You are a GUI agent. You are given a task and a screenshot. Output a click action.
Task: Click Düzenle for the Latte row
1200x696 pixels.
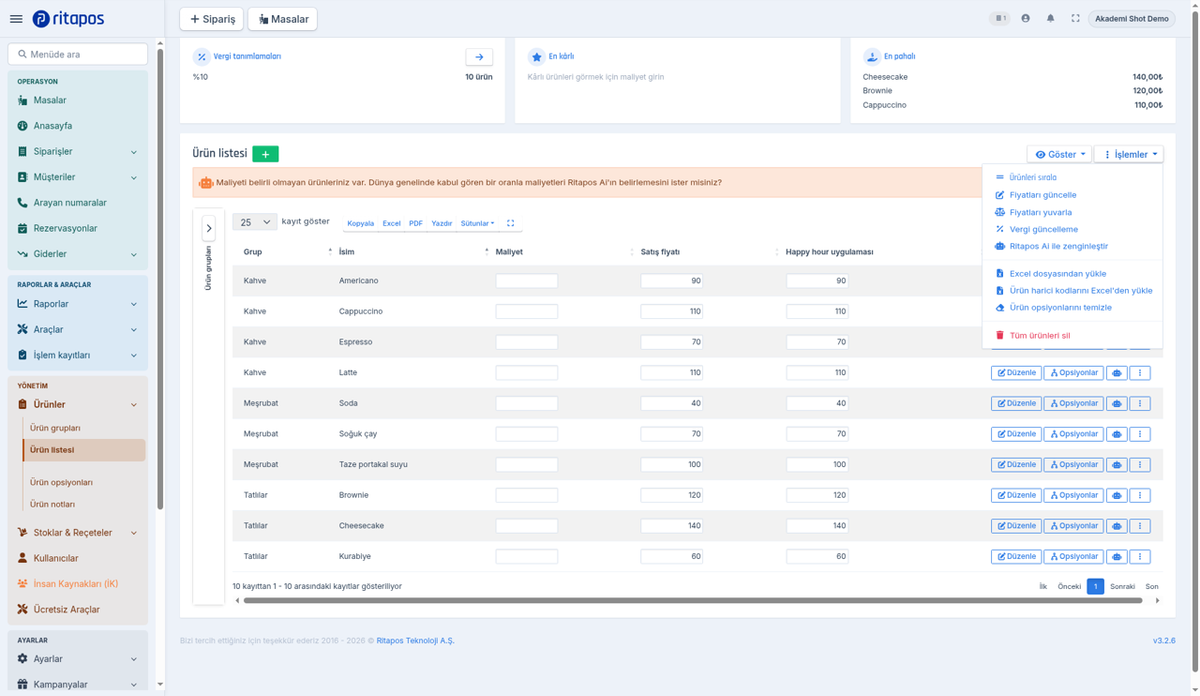[1016, 373]
